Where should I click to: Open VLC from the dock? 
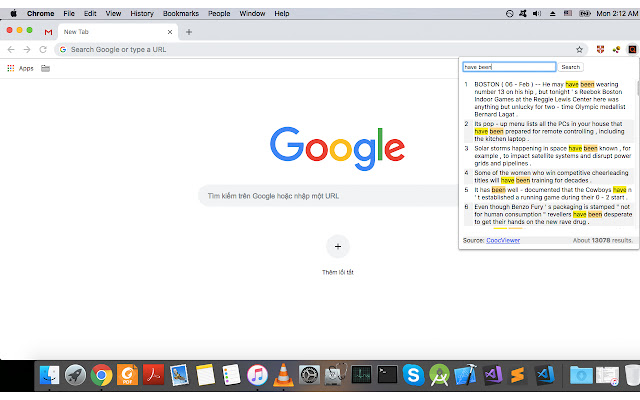pyautogui.click(x=283, y=375)
